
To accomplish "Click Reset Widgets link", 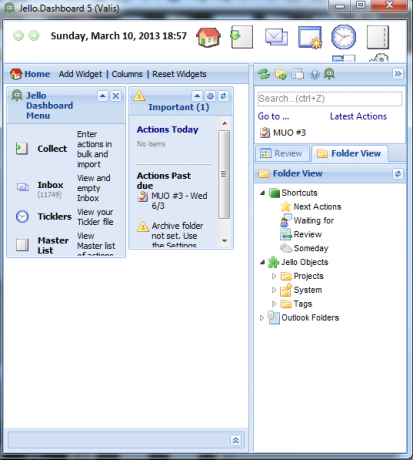I will point(179,74).
